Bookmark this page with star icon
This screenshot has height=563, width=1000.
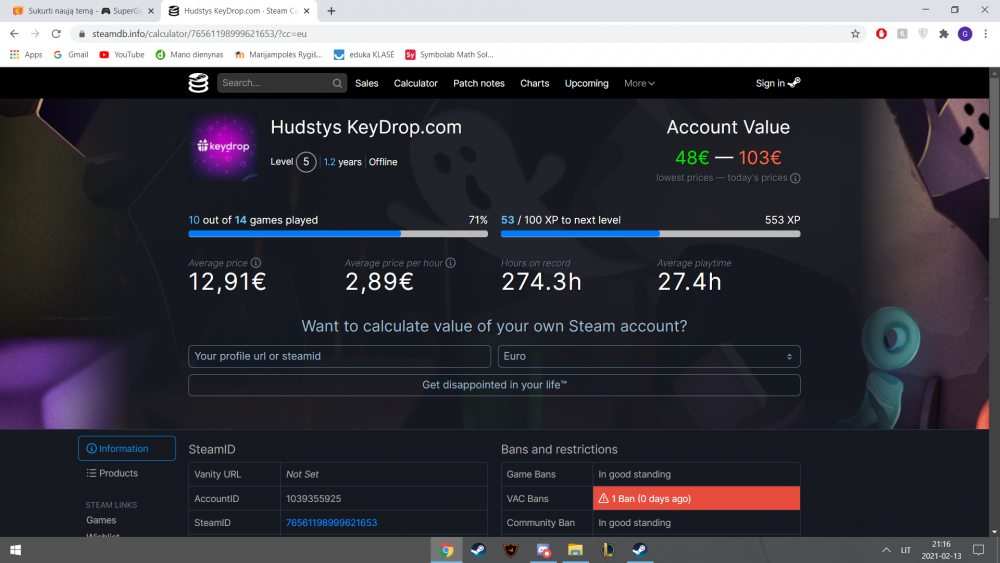coord(855,34)
